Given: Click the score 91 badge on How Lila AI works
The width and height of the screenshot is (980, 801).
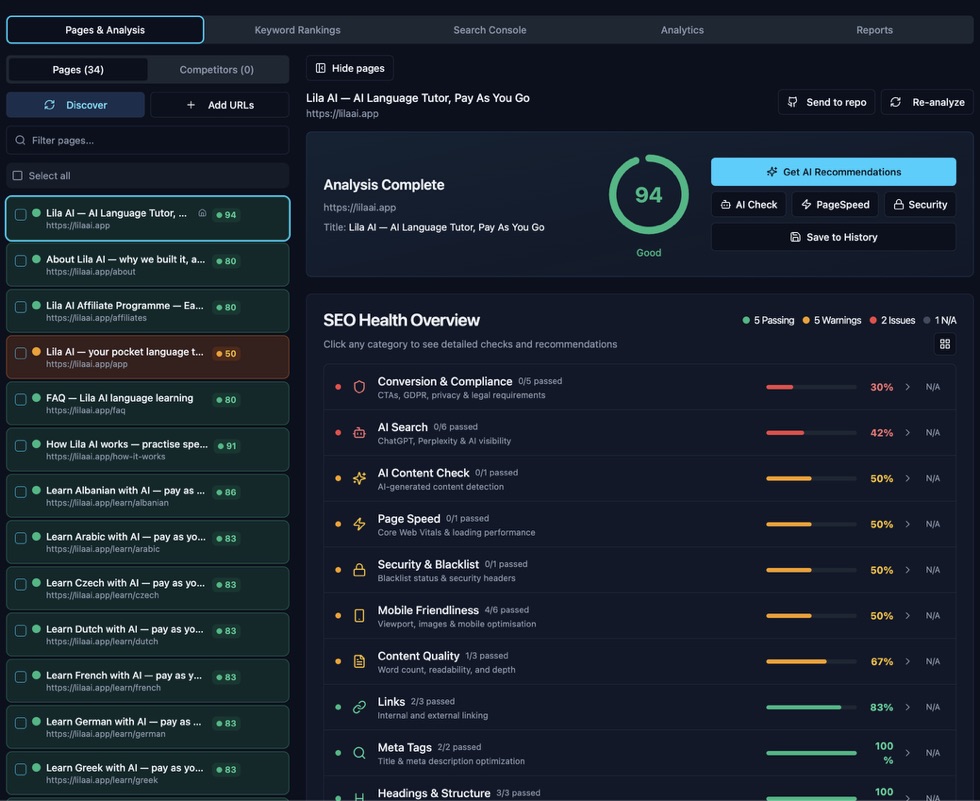Looking at the screenshot, I should pos(226,446).
